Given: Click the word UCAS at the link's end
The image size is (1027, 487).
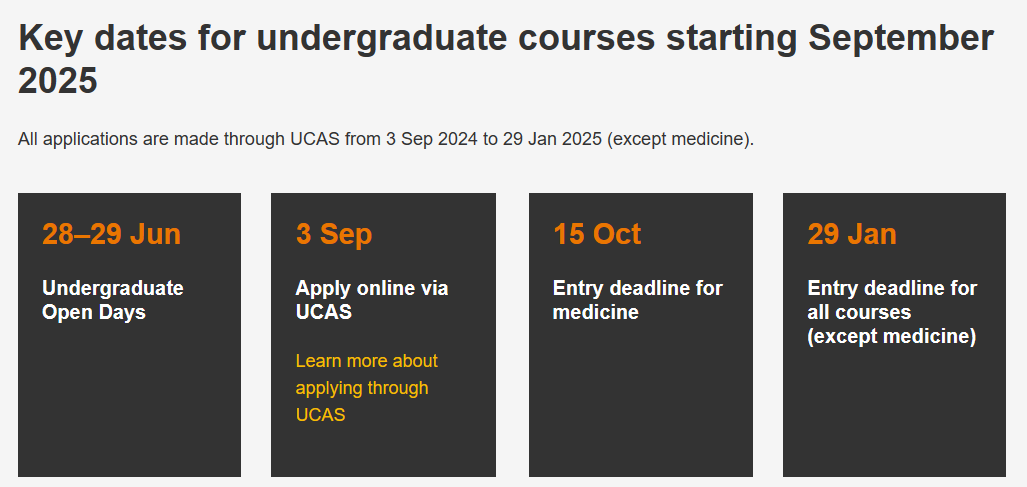Looking at the screenshot, I should pos(320,414).
